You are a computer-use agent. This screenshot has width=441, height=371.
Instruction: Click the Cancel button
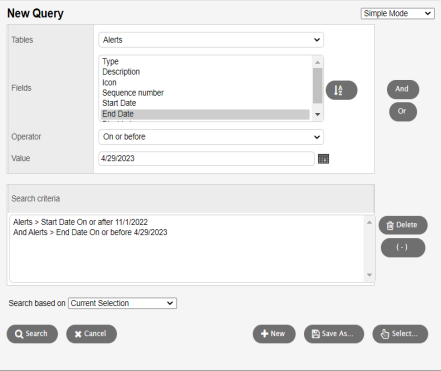tap(91, 334)
